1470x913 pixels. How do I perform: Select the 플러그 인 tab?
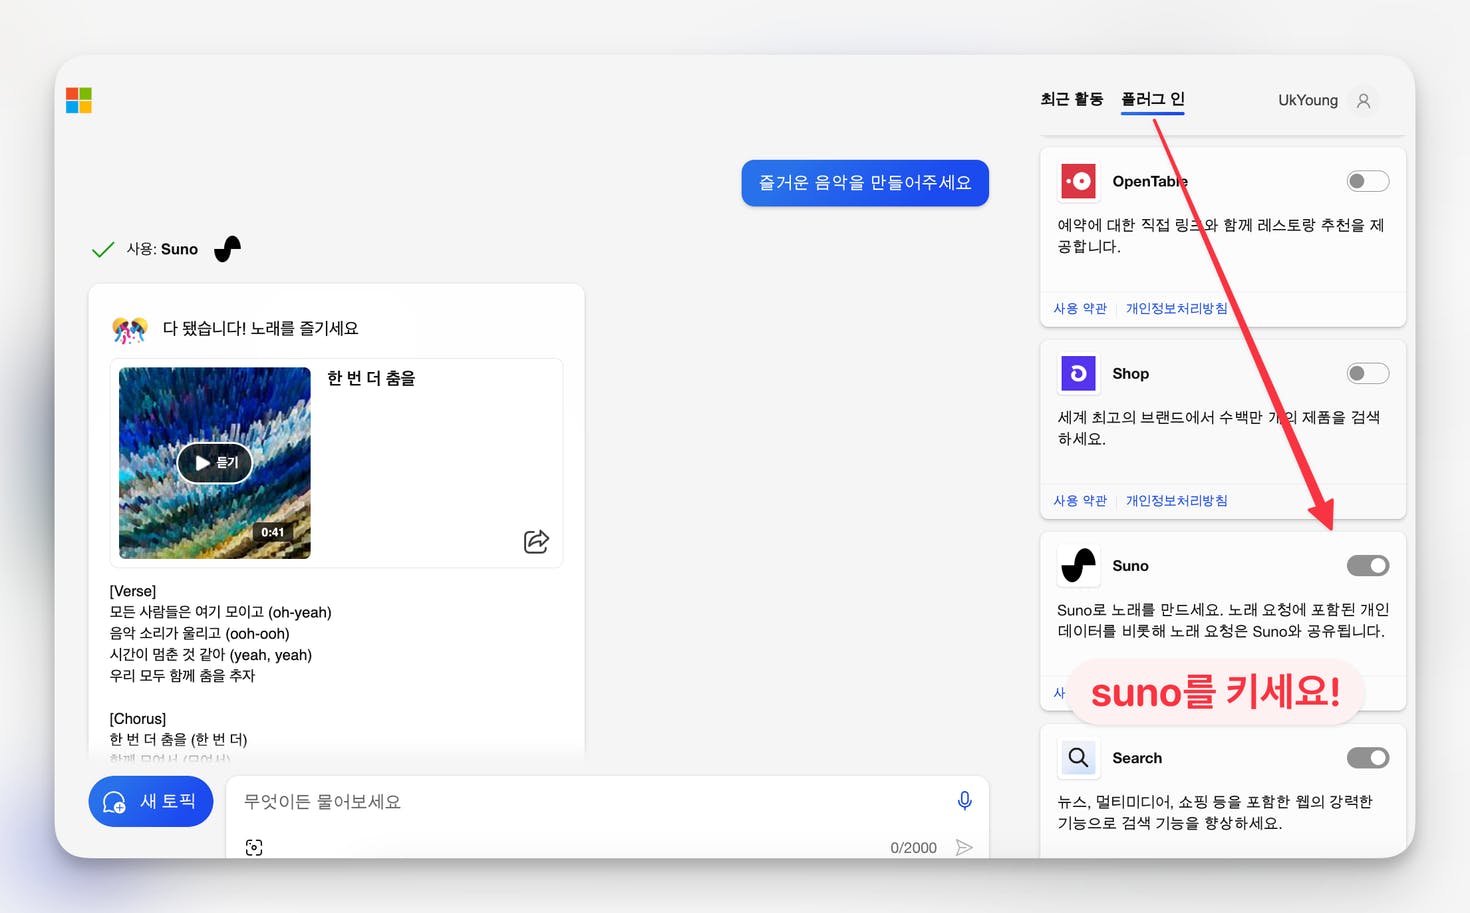click(1153, 99)
